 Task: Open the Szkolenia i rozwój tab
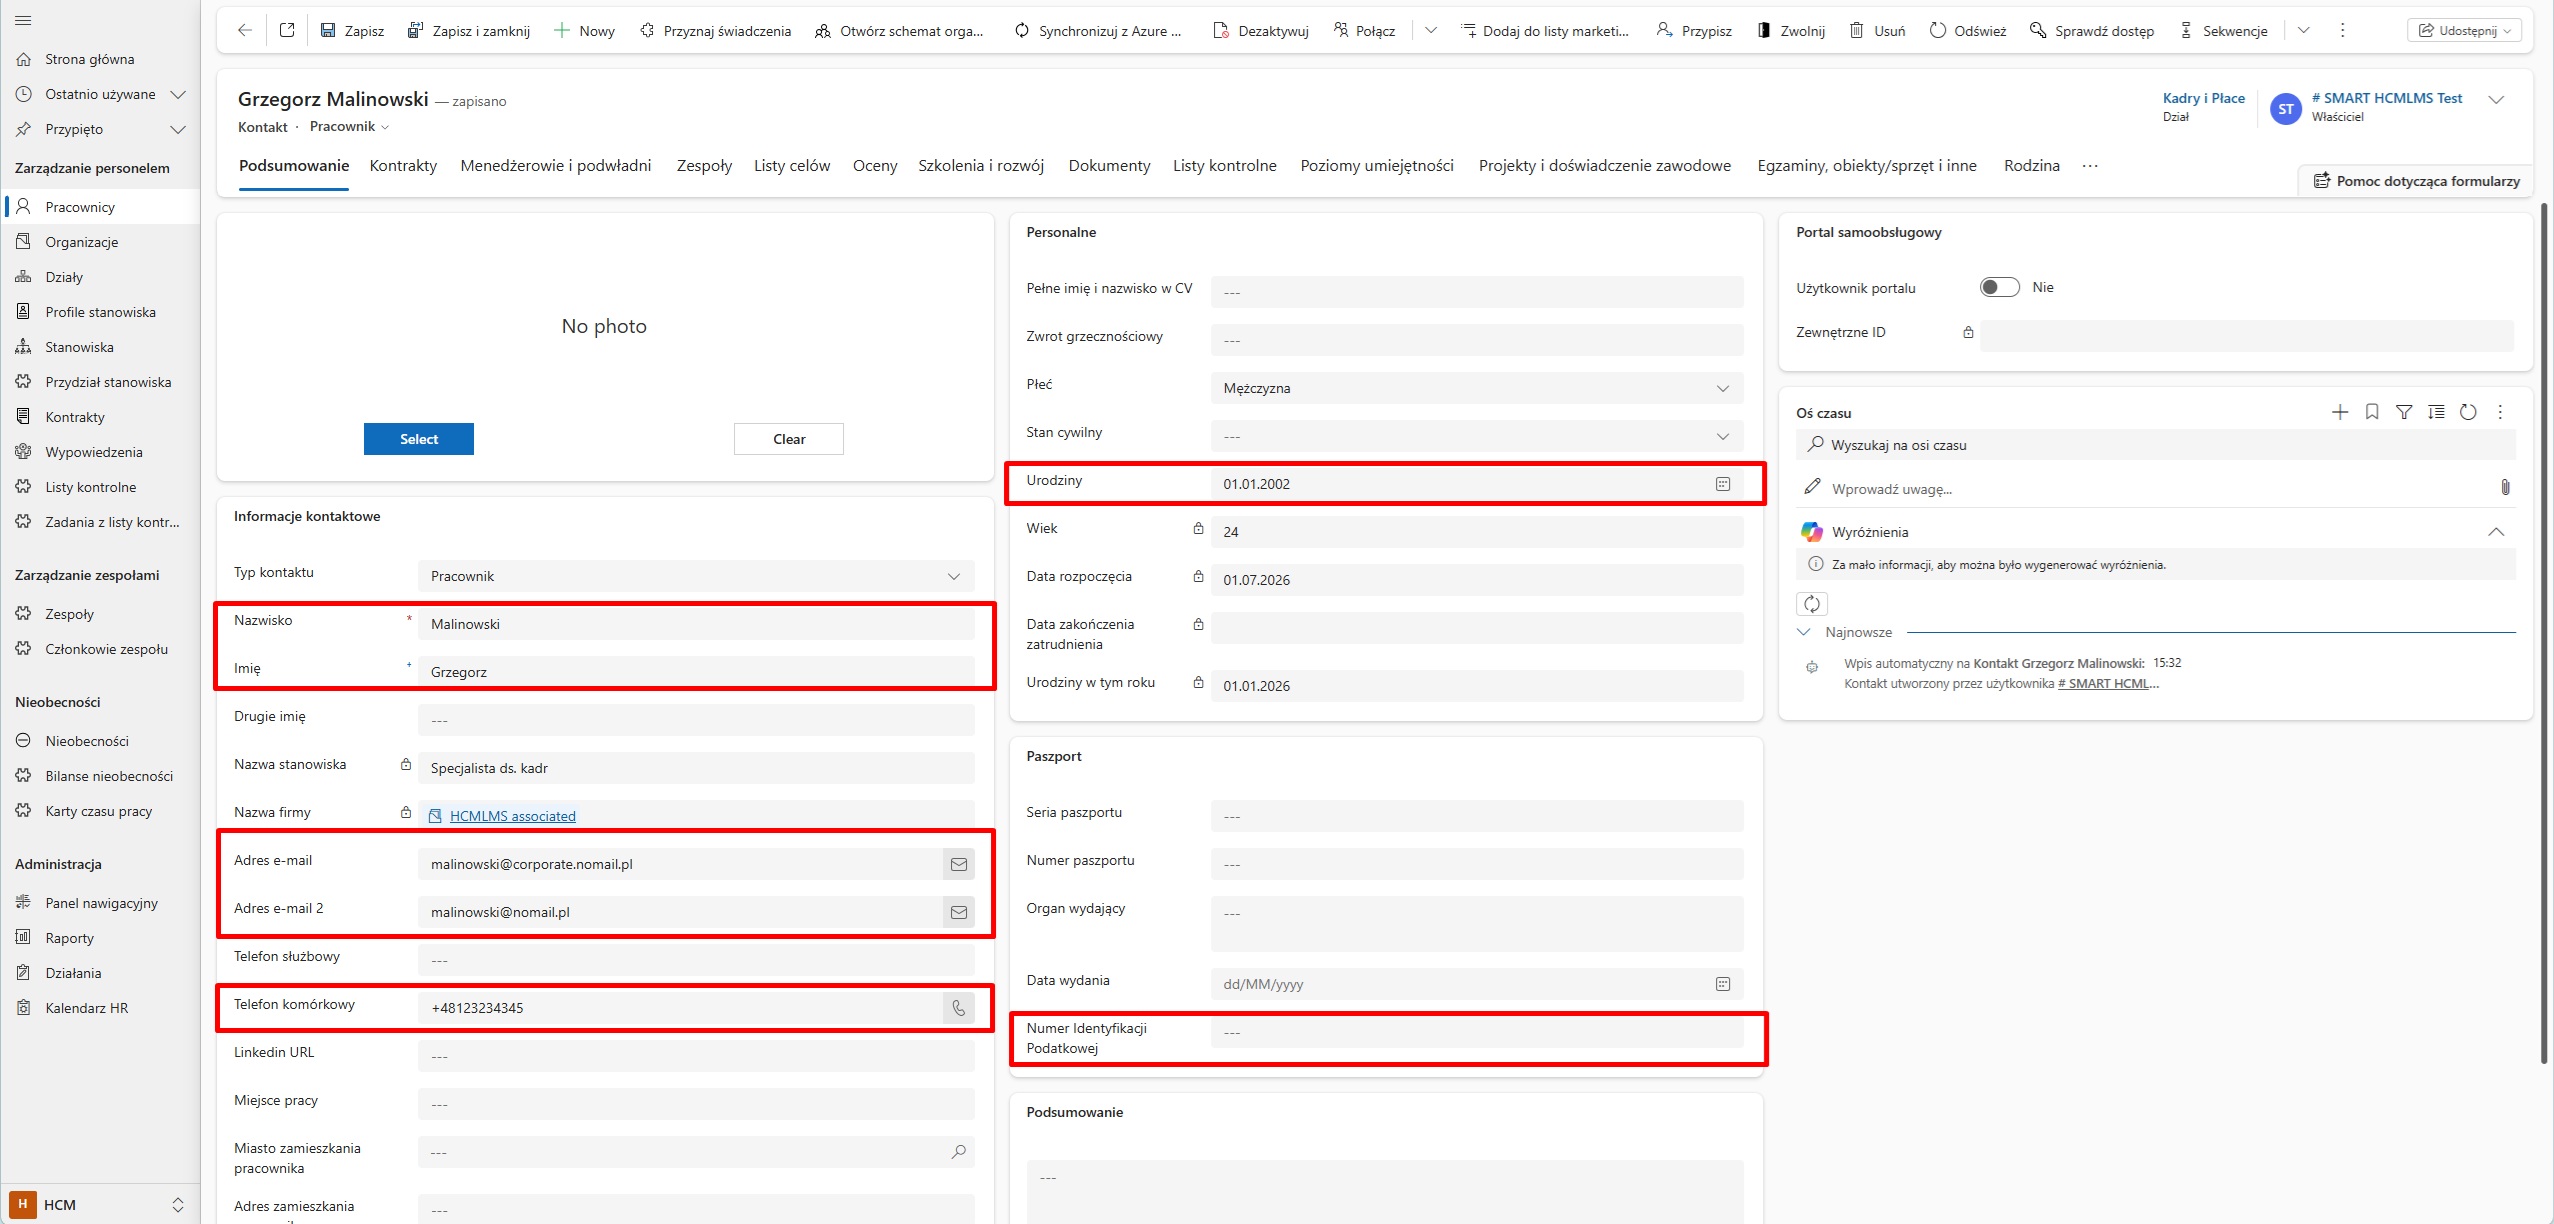tap(981, 166)
